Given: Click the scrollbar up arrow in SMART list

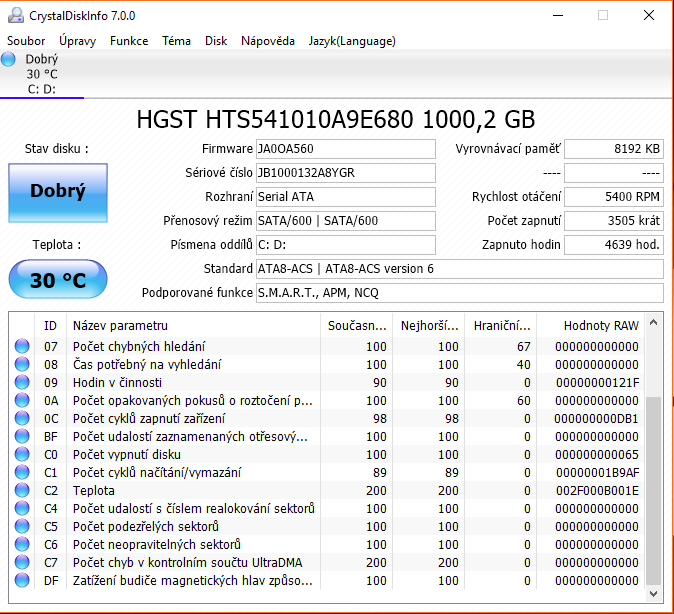Looking at the screenshot, I should click(x=653, y=322).
